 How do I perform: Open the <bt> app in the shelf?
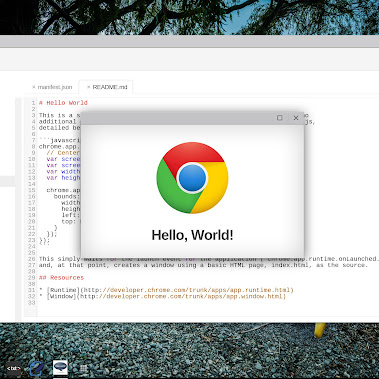click(x=14, y=368)
